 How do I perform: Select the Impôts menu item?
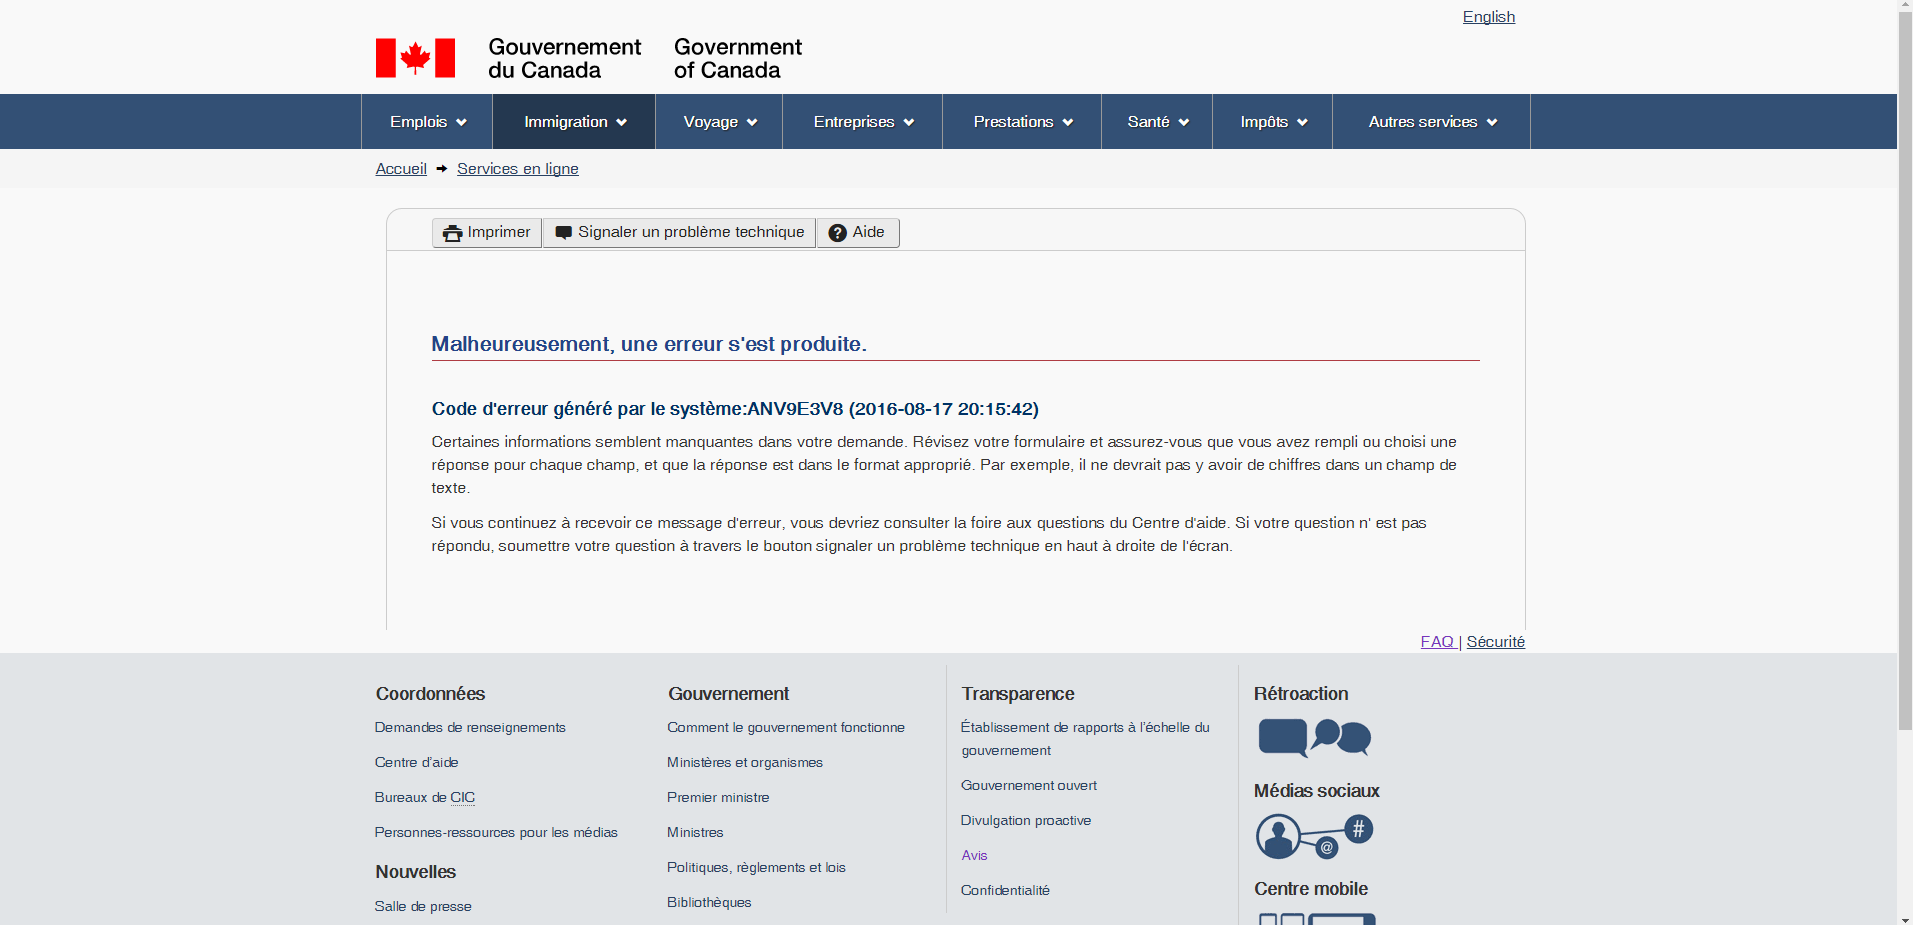[x=1272, y=122]
